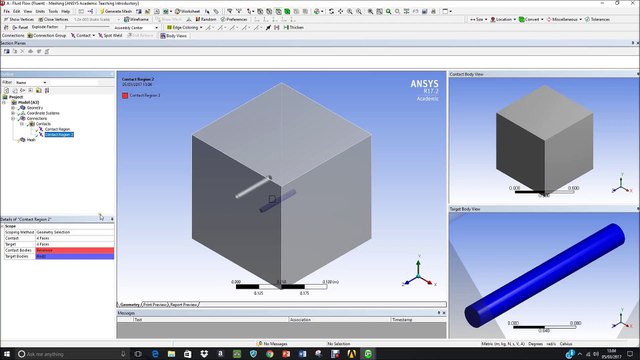The height and width of the screenshot is (360, 640).
Task: Click the Scoping Method value field
Action: [75, 232]
